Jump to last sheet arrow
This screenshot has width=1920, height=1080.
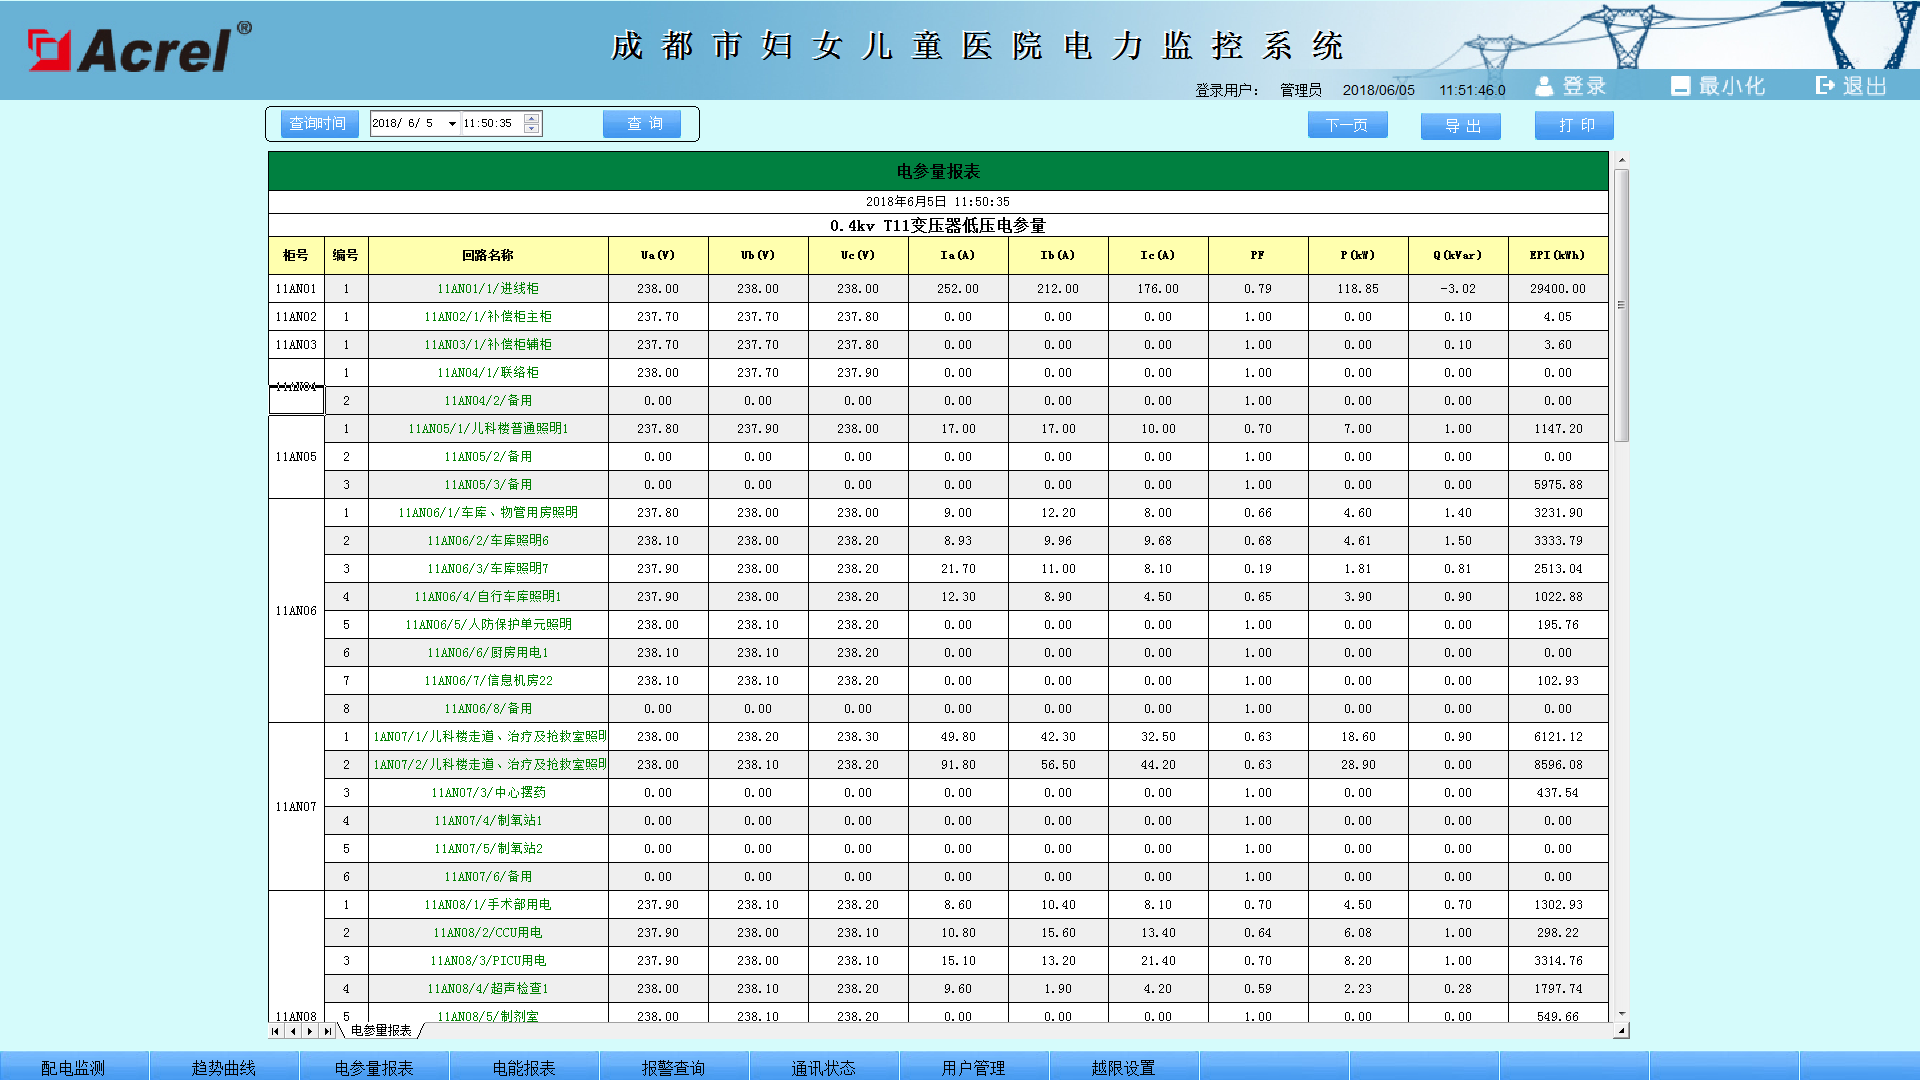[x=327, y=1031]
